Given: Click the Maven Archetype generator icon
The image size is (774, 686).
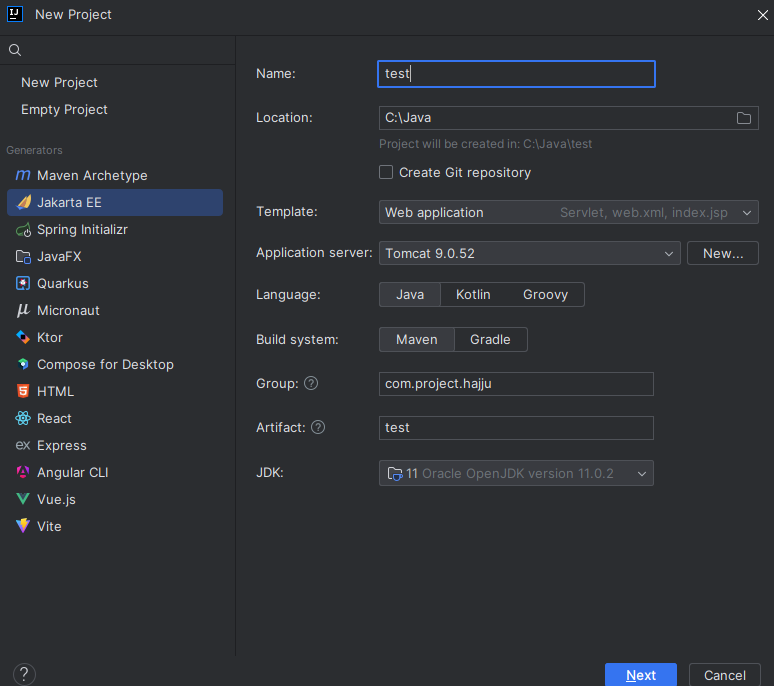Looking at the screenshot, I should tap(23, 175).
